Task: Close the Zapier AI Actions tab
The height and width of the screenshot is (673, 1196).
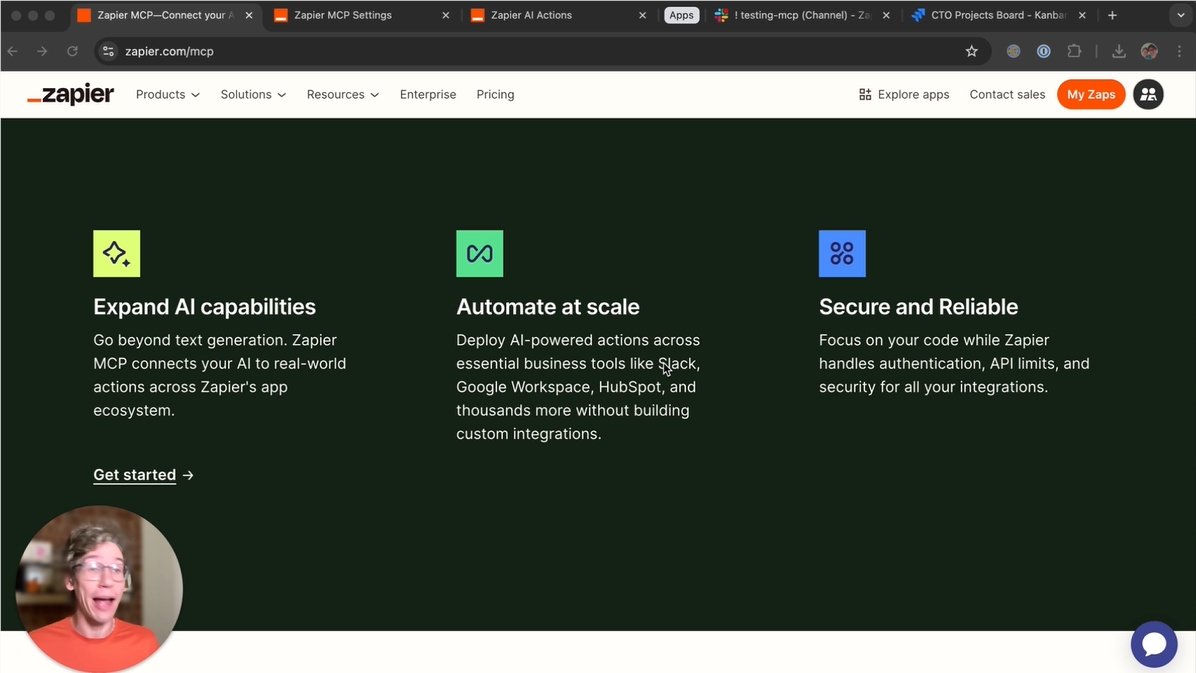Action: click(x=642, y=15)
